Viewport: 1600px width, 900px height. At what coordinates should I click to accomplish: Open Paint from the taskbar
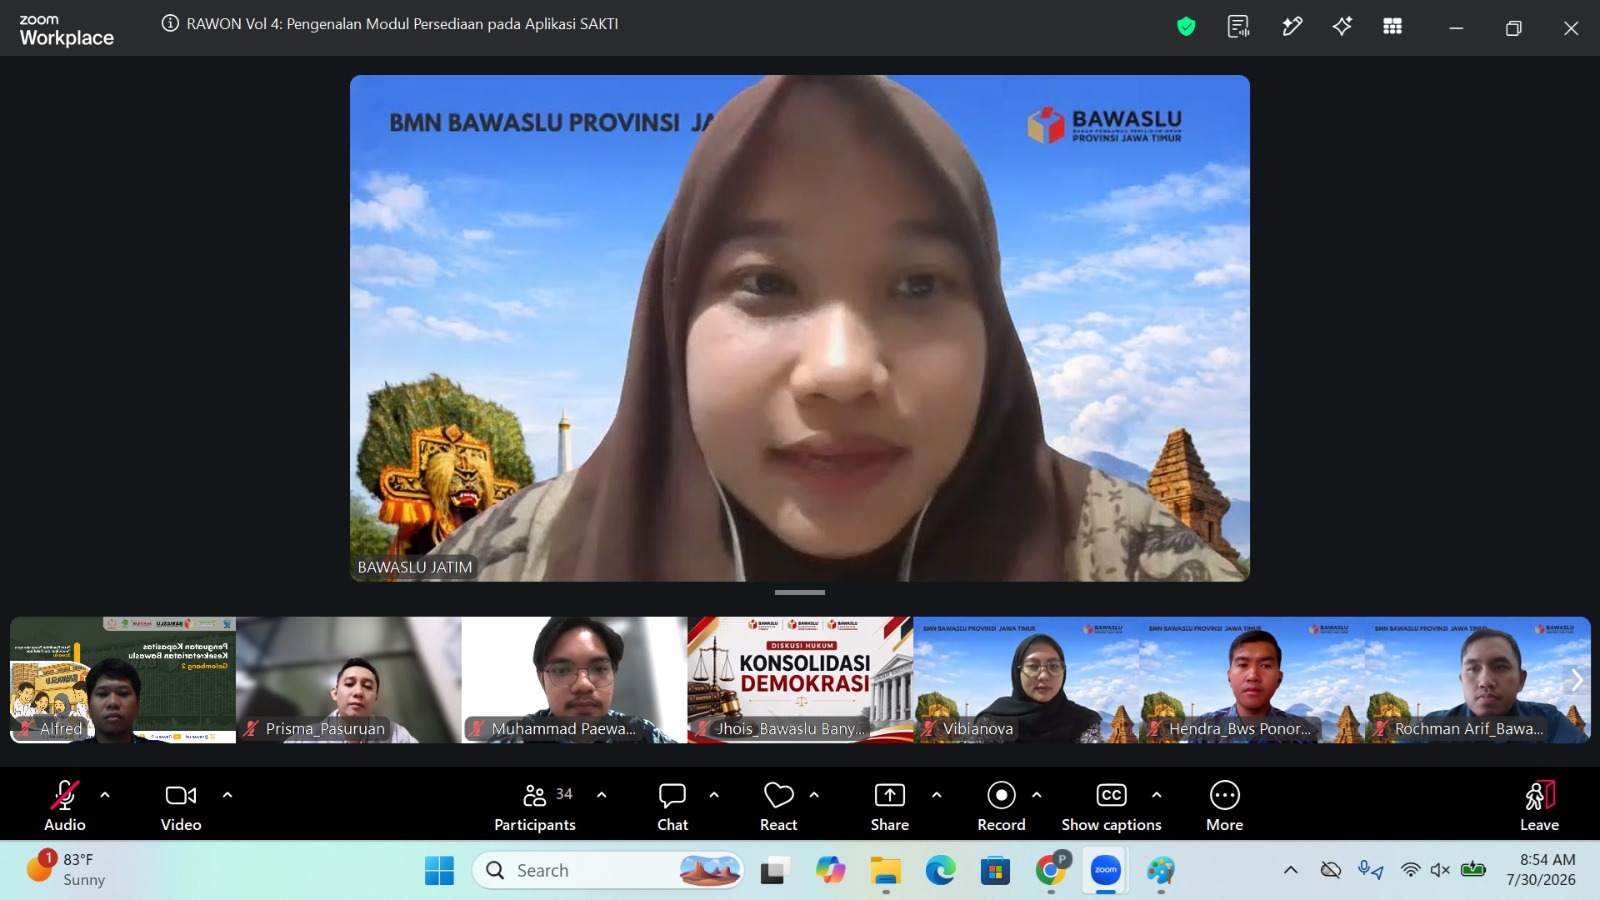[x=1161, y=871]
